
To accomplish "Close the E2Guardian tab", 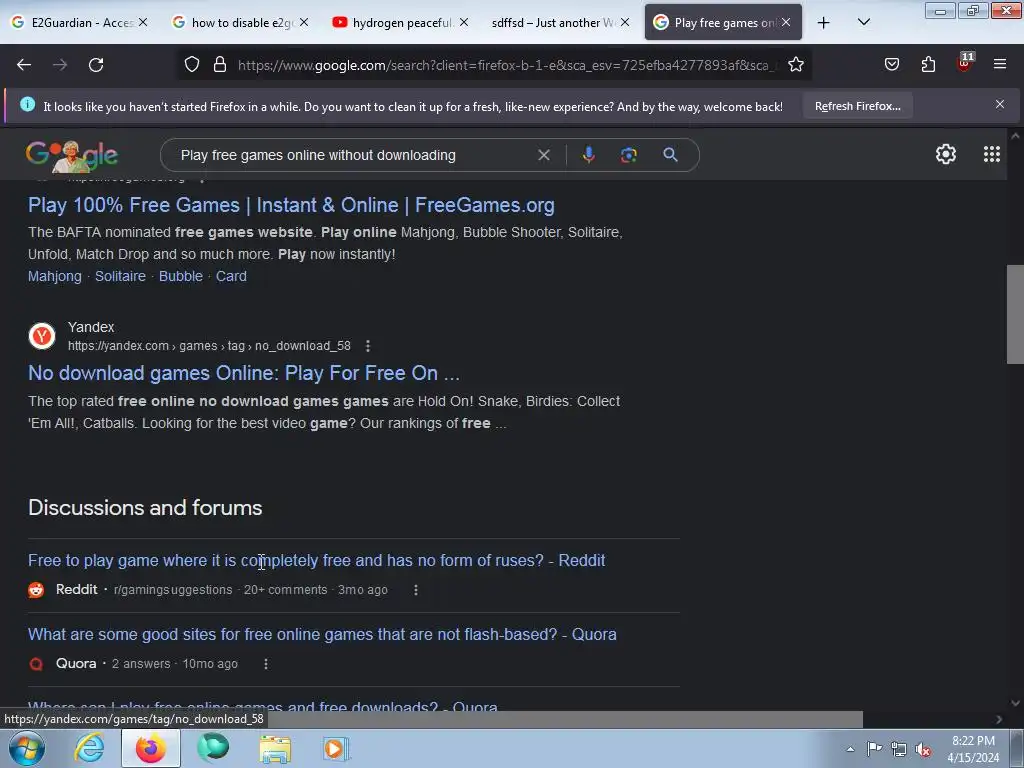I will (143, 22).
